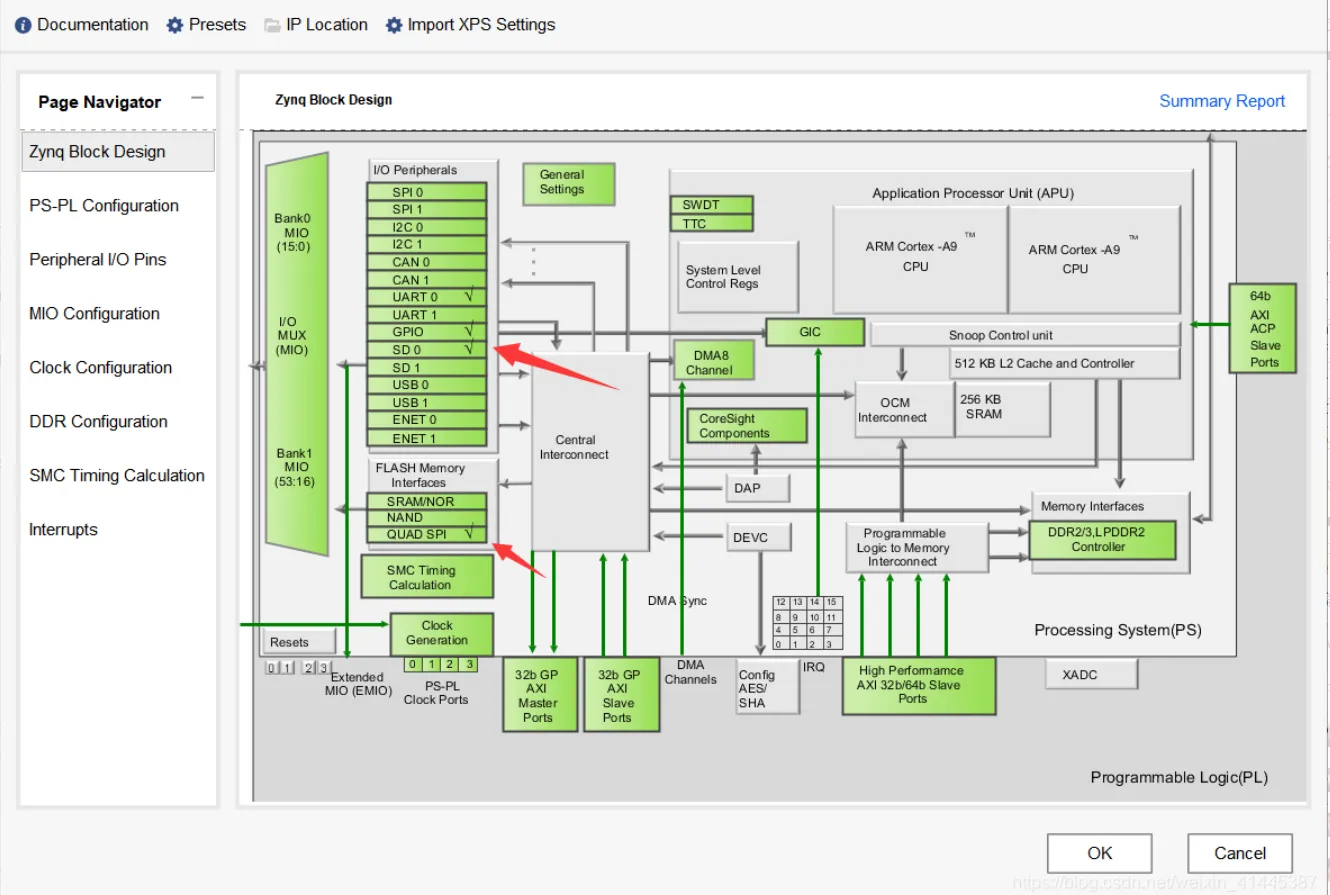
Task: Select the I2C 1 peripheral block
Action: coord(427,244)
